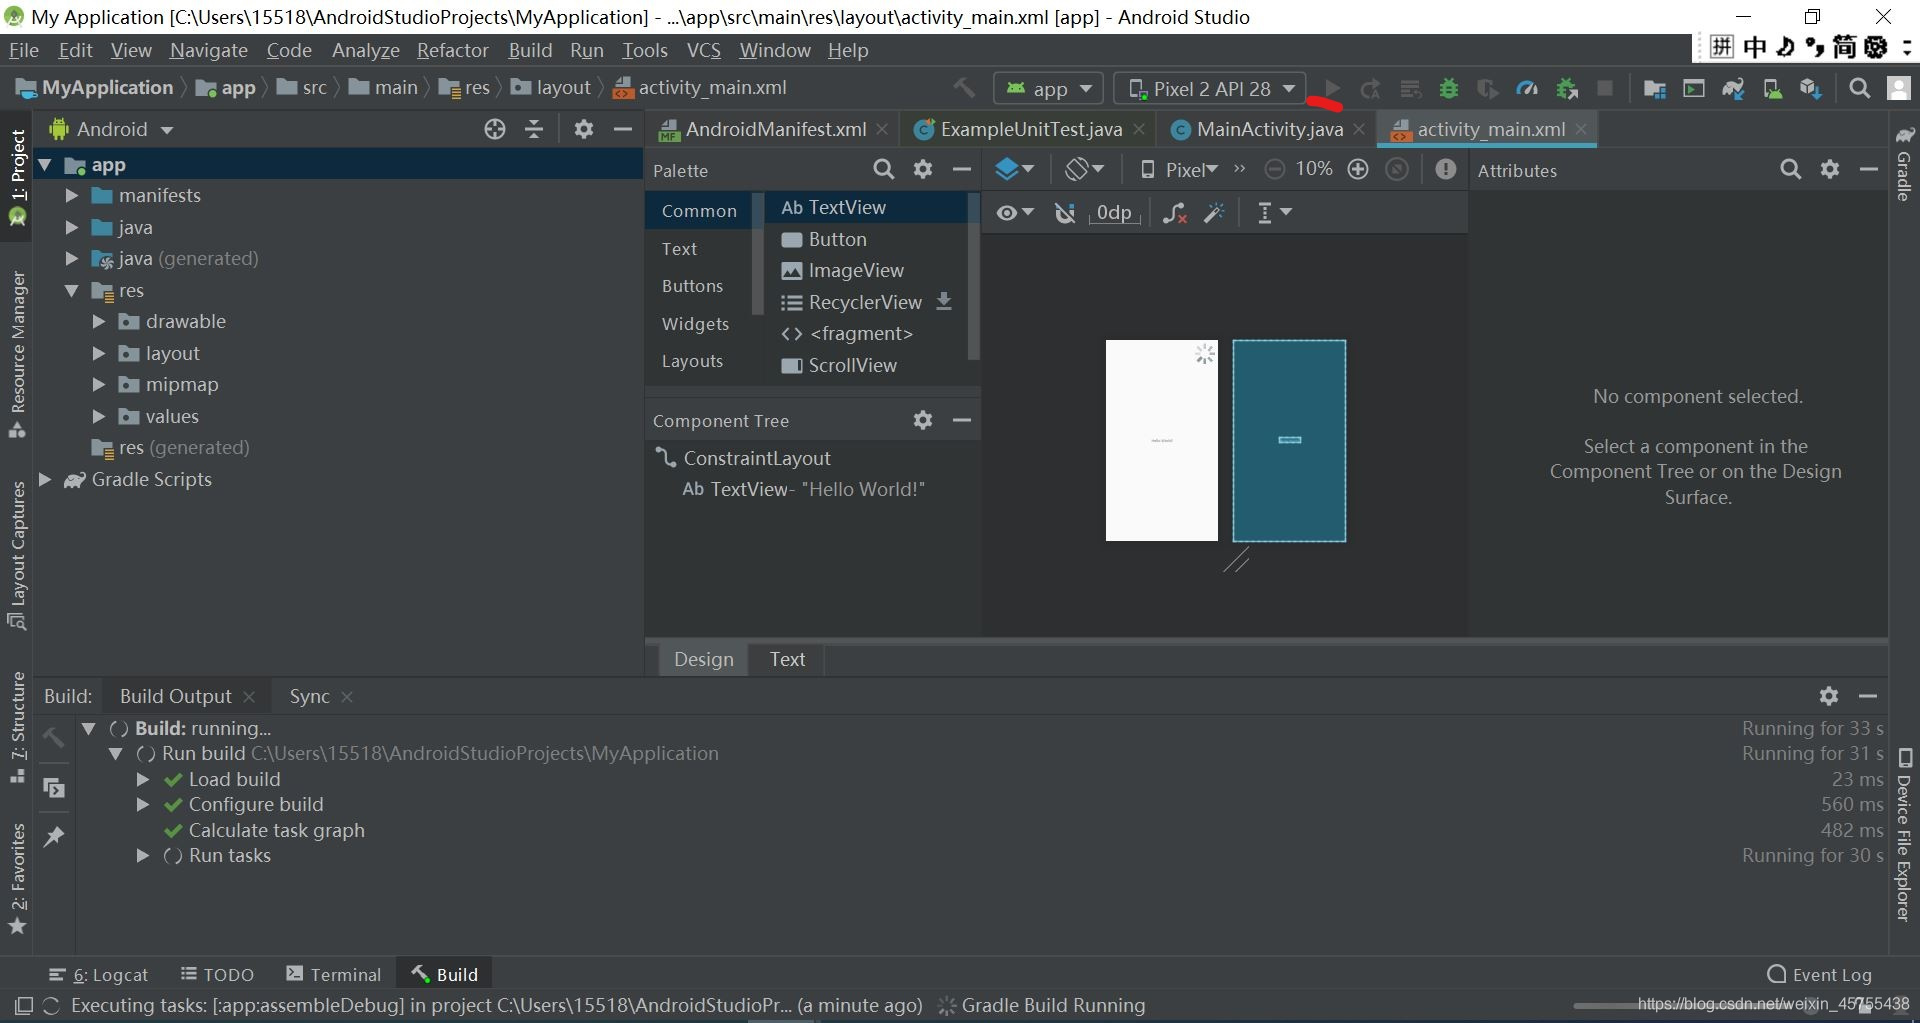The width and height of the screenshot is (1920, 1023).
Task: Open the Build menu
Action: pos(530,50)
